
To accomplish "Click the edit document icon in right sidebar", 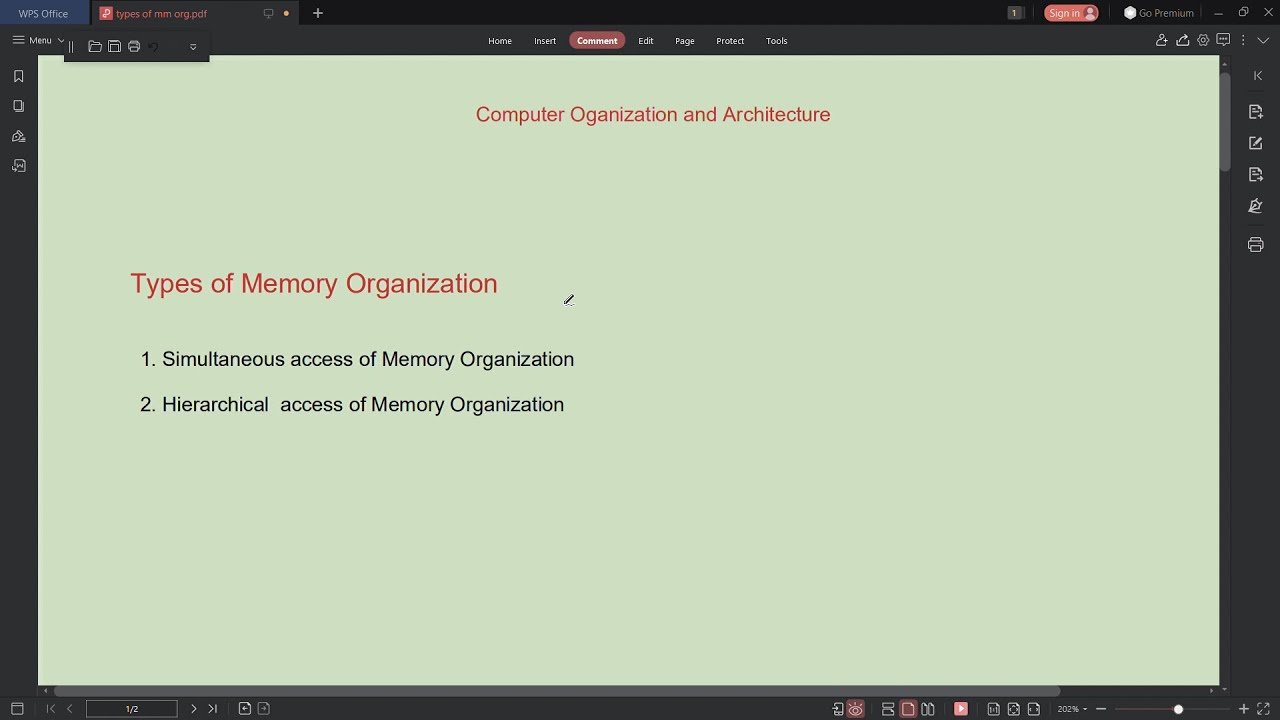I will (x=1256, y=143).
